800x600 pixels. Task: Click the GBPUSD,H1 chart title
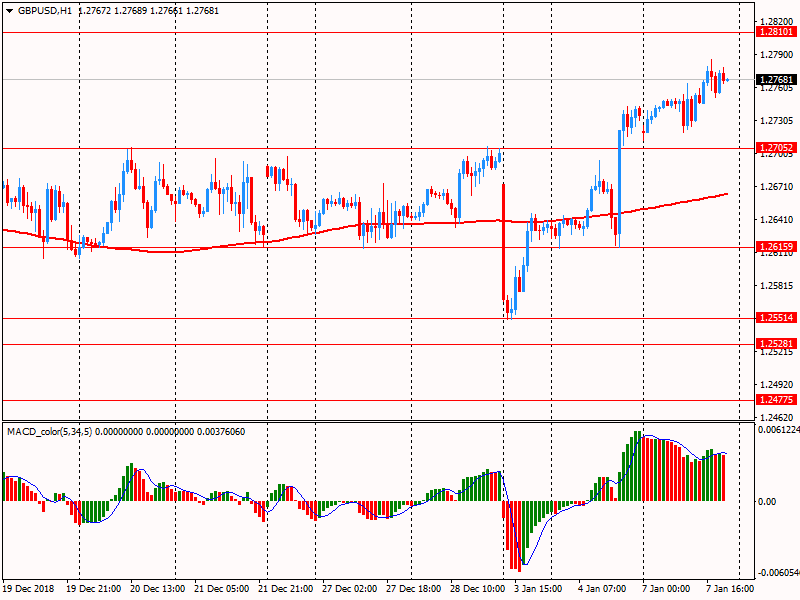[x=44, y=10]
